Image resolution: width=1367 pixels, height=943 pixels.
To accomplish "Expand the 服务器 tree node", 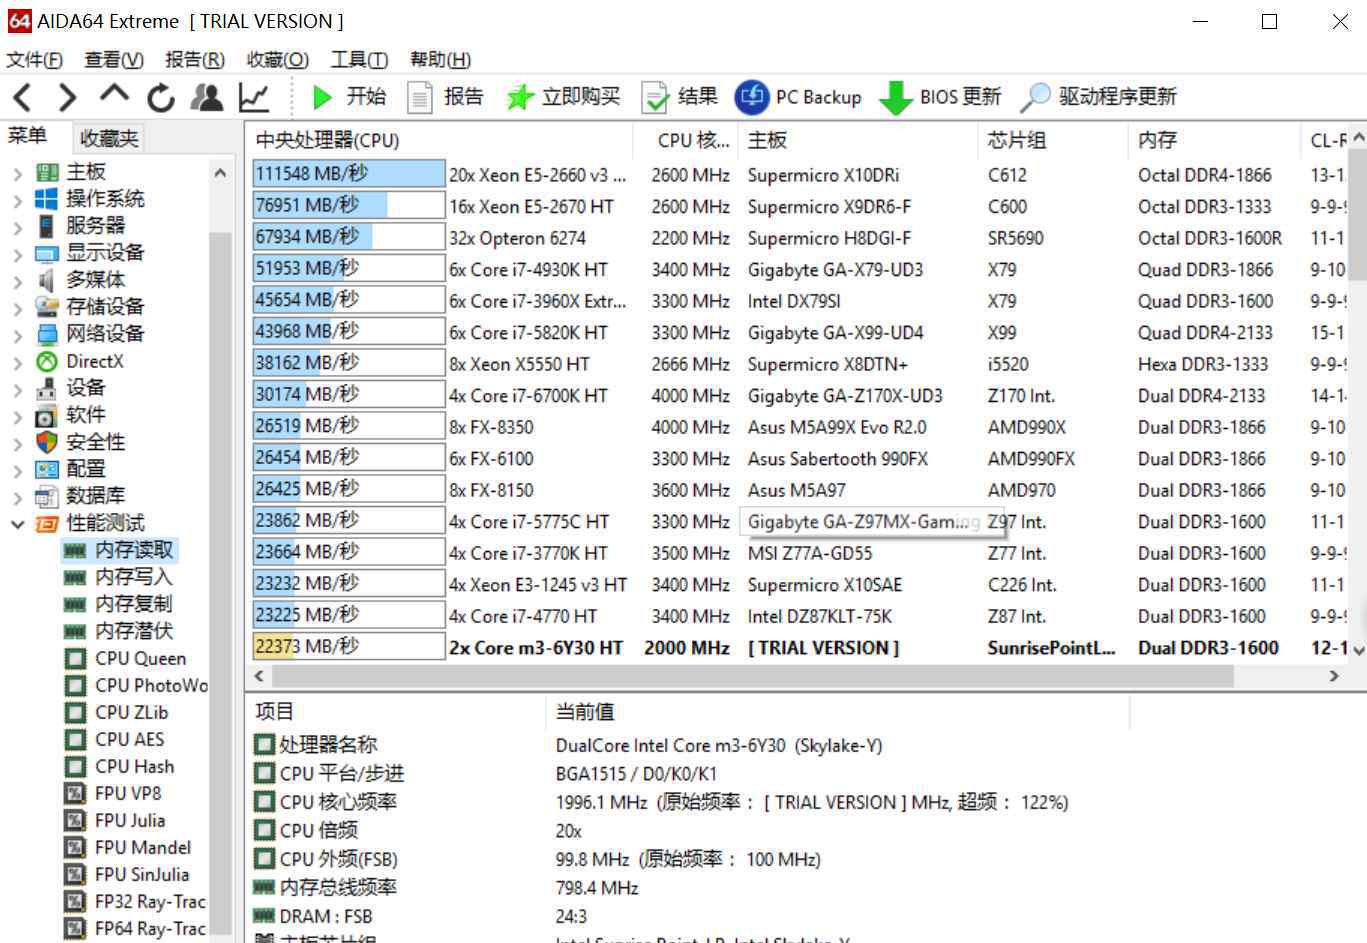I will 17,227.
